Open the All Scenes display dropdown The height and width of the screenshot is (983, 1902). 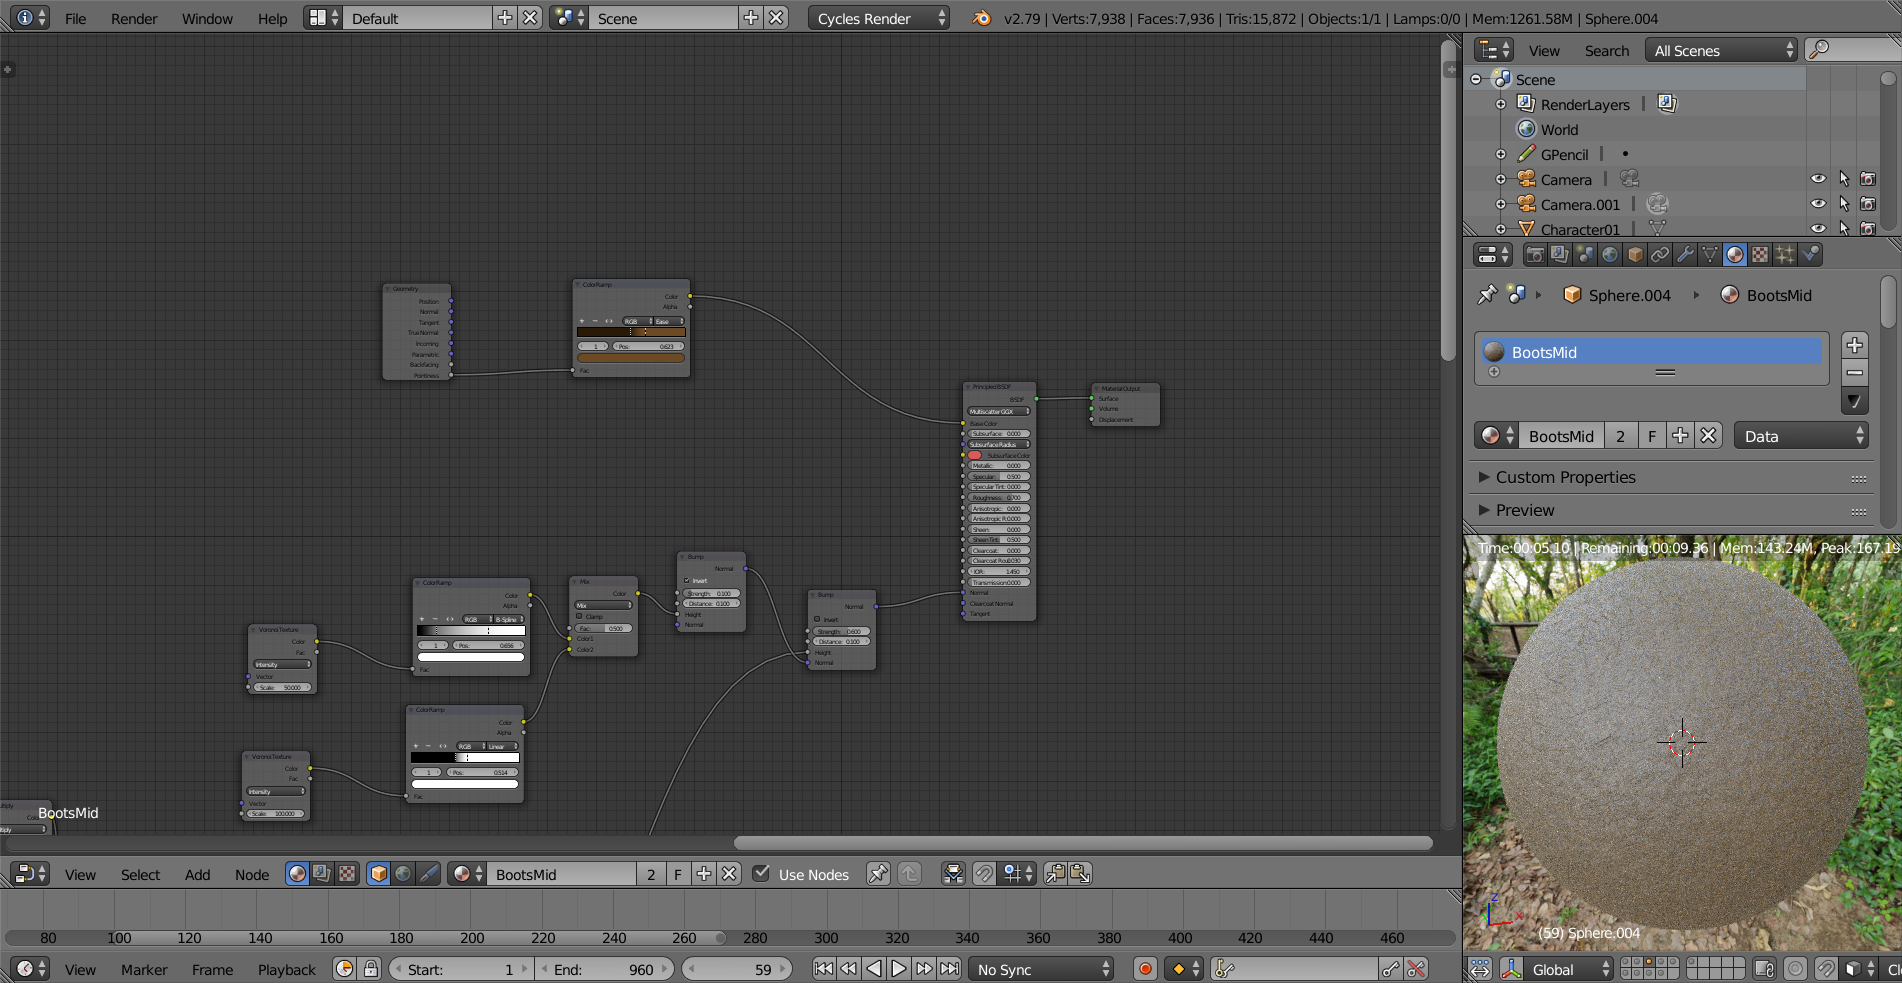[x=1722, y=50]
